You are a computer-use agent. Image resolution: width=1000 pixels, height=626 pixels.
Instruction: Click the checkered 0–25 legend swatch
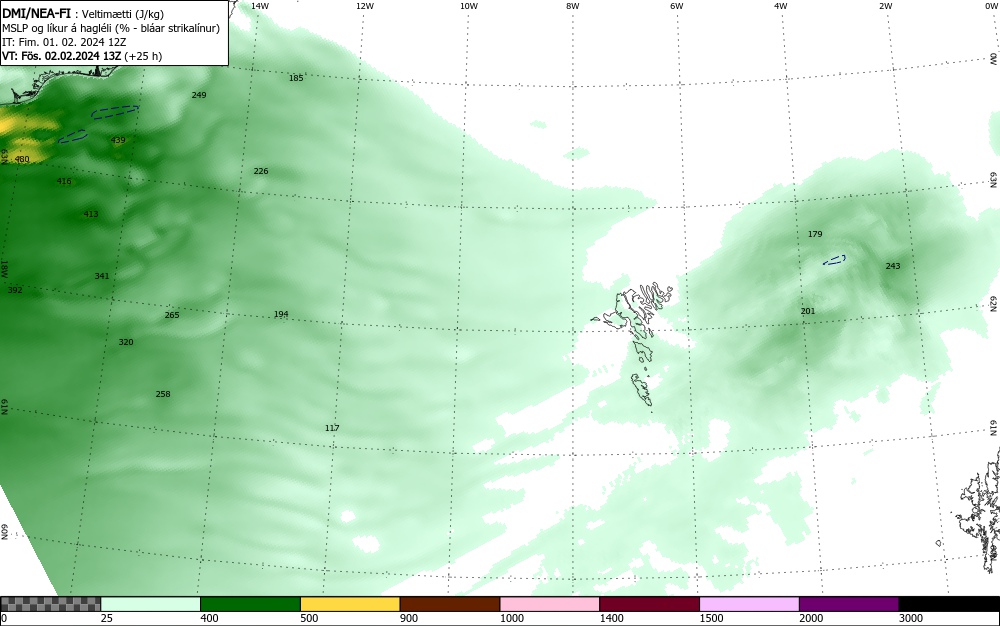click(50, 604)
